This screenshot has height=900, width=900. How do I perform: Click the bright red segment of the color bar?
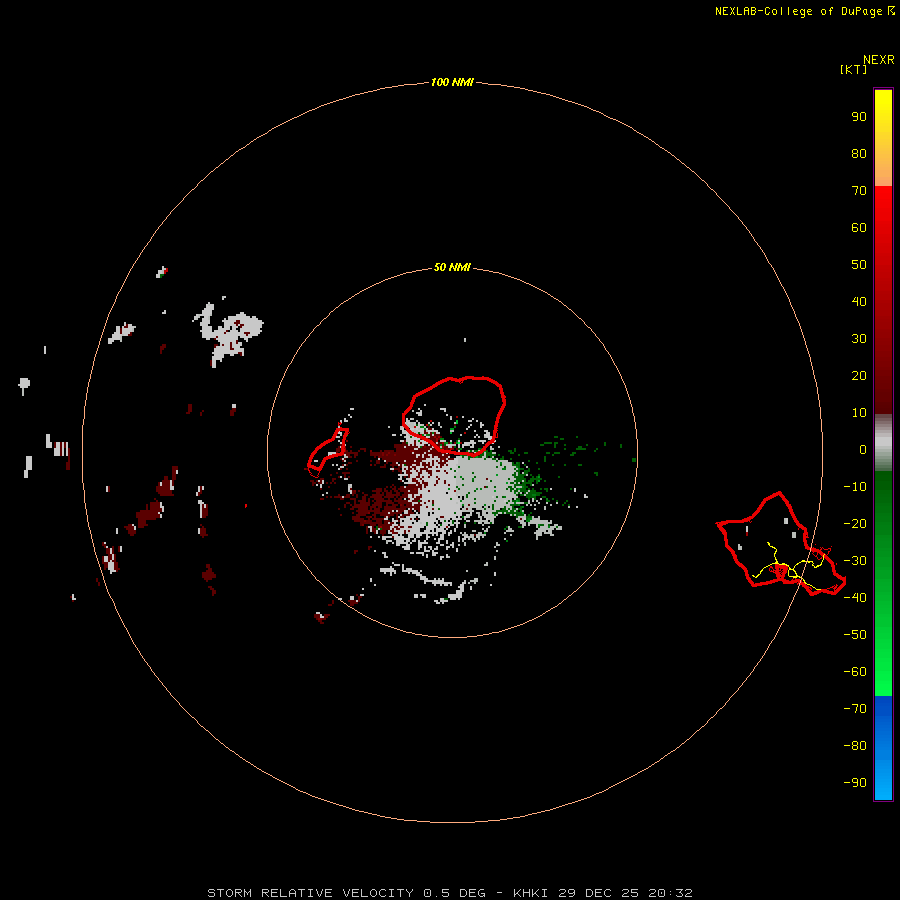pyautogui.click(x=883, y=300)
